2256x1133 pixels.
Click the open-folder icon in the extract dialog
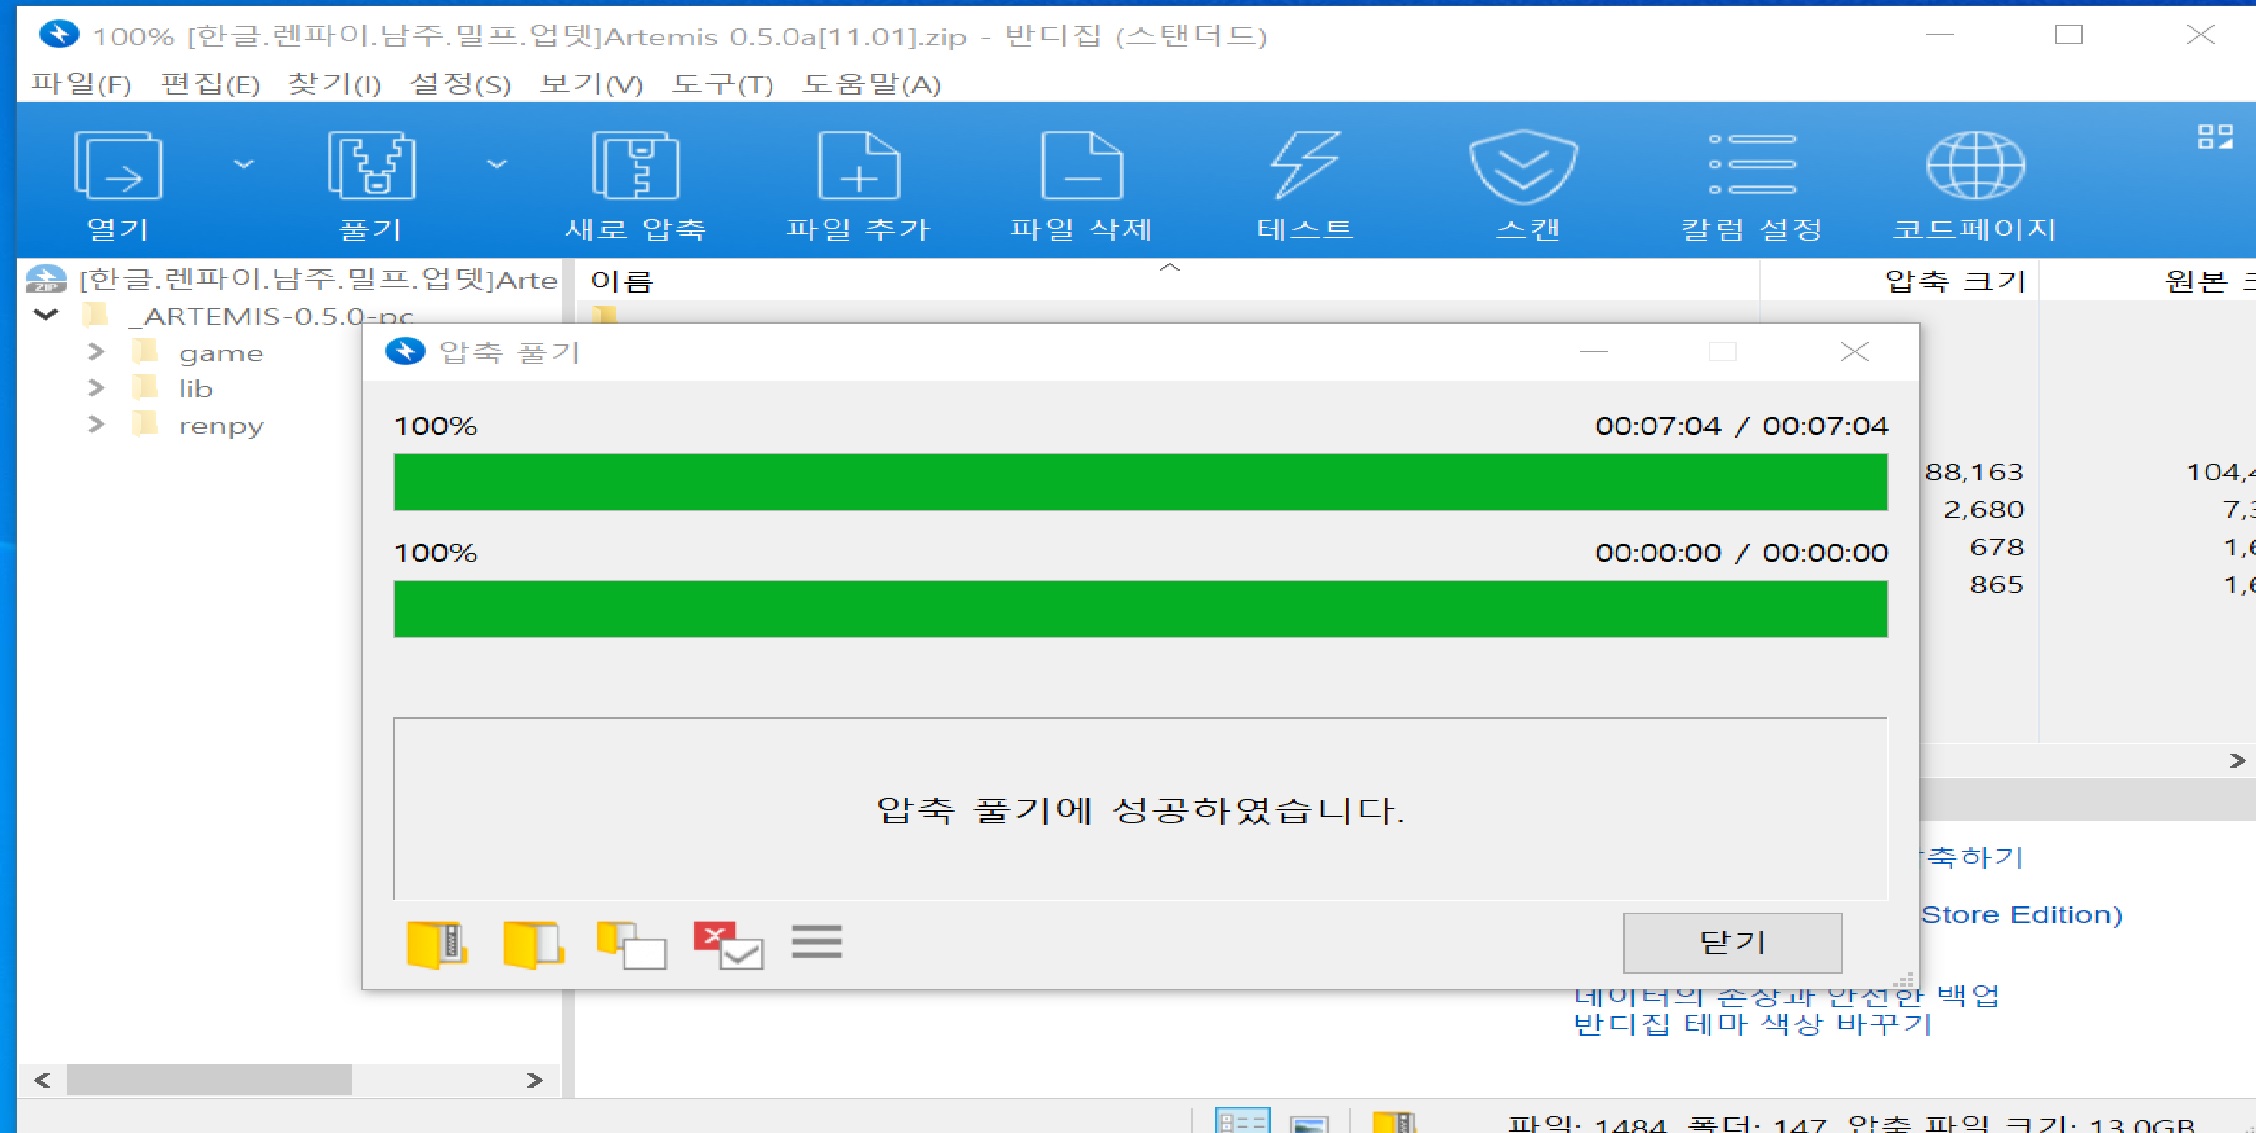click(x=533, y=945)
